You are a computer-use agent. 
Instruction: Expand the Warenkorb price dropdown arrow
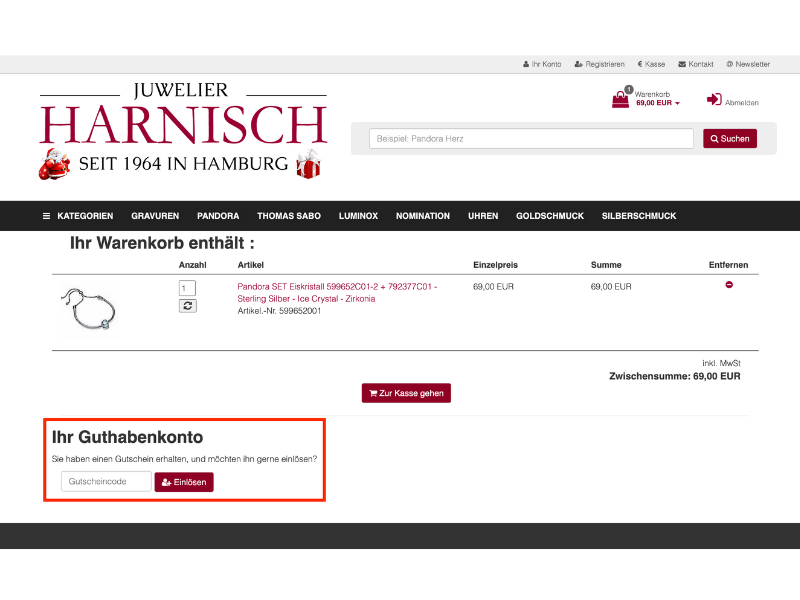(x=677, y=103)
